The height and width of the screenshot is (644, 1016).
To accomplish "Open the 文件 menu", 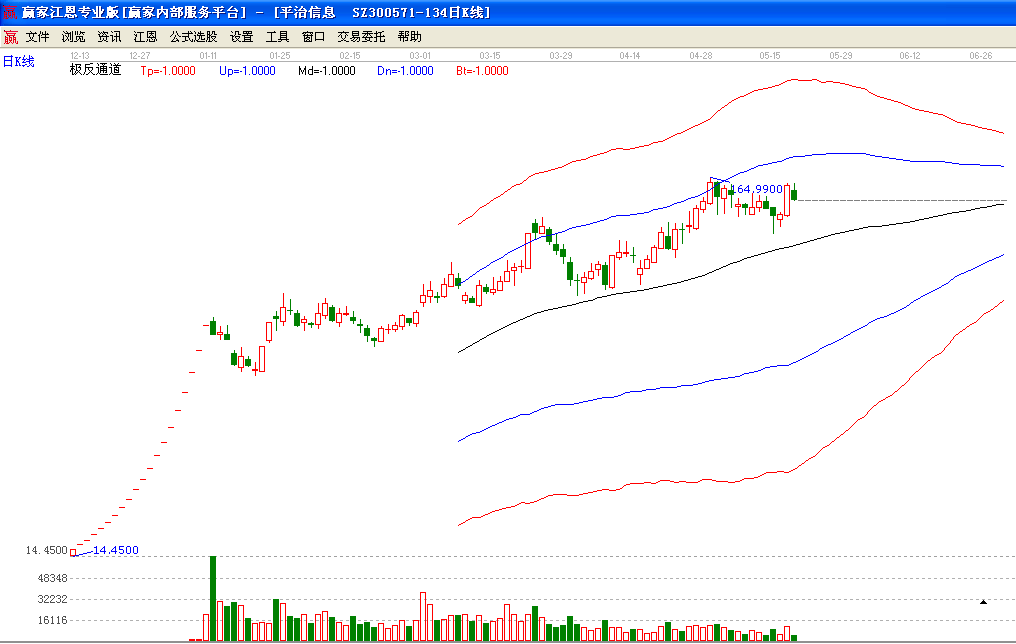I will coord(38,37).
